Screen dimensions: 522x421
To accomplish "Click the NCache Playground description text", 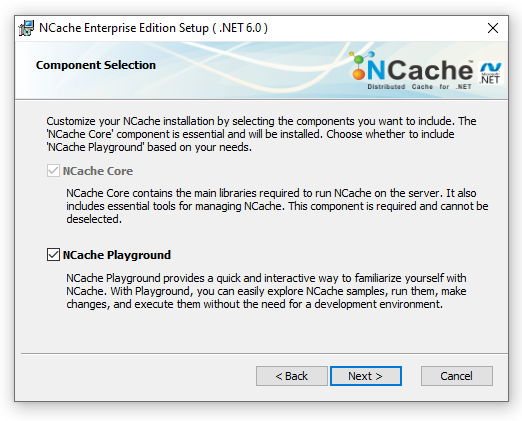I will pos(266,291).
